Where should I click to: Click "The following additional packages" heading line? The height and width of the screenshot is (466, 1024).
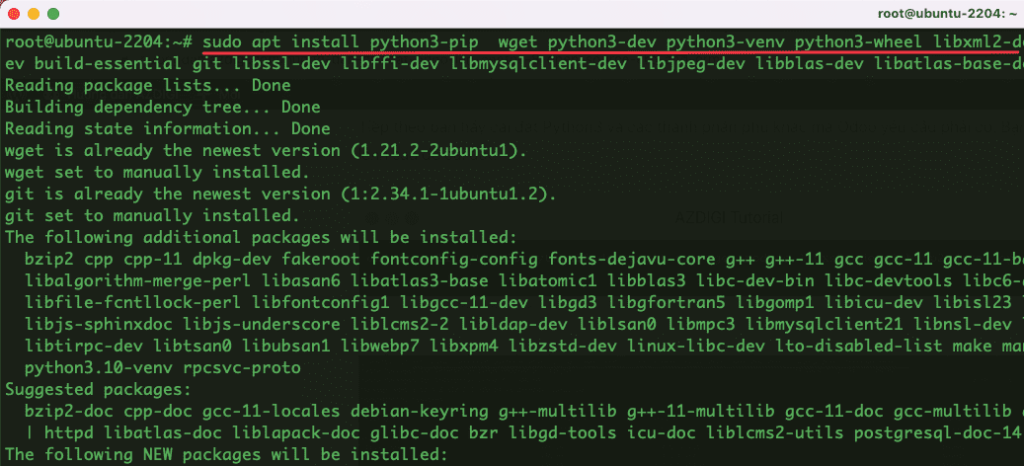coord(260,237)
